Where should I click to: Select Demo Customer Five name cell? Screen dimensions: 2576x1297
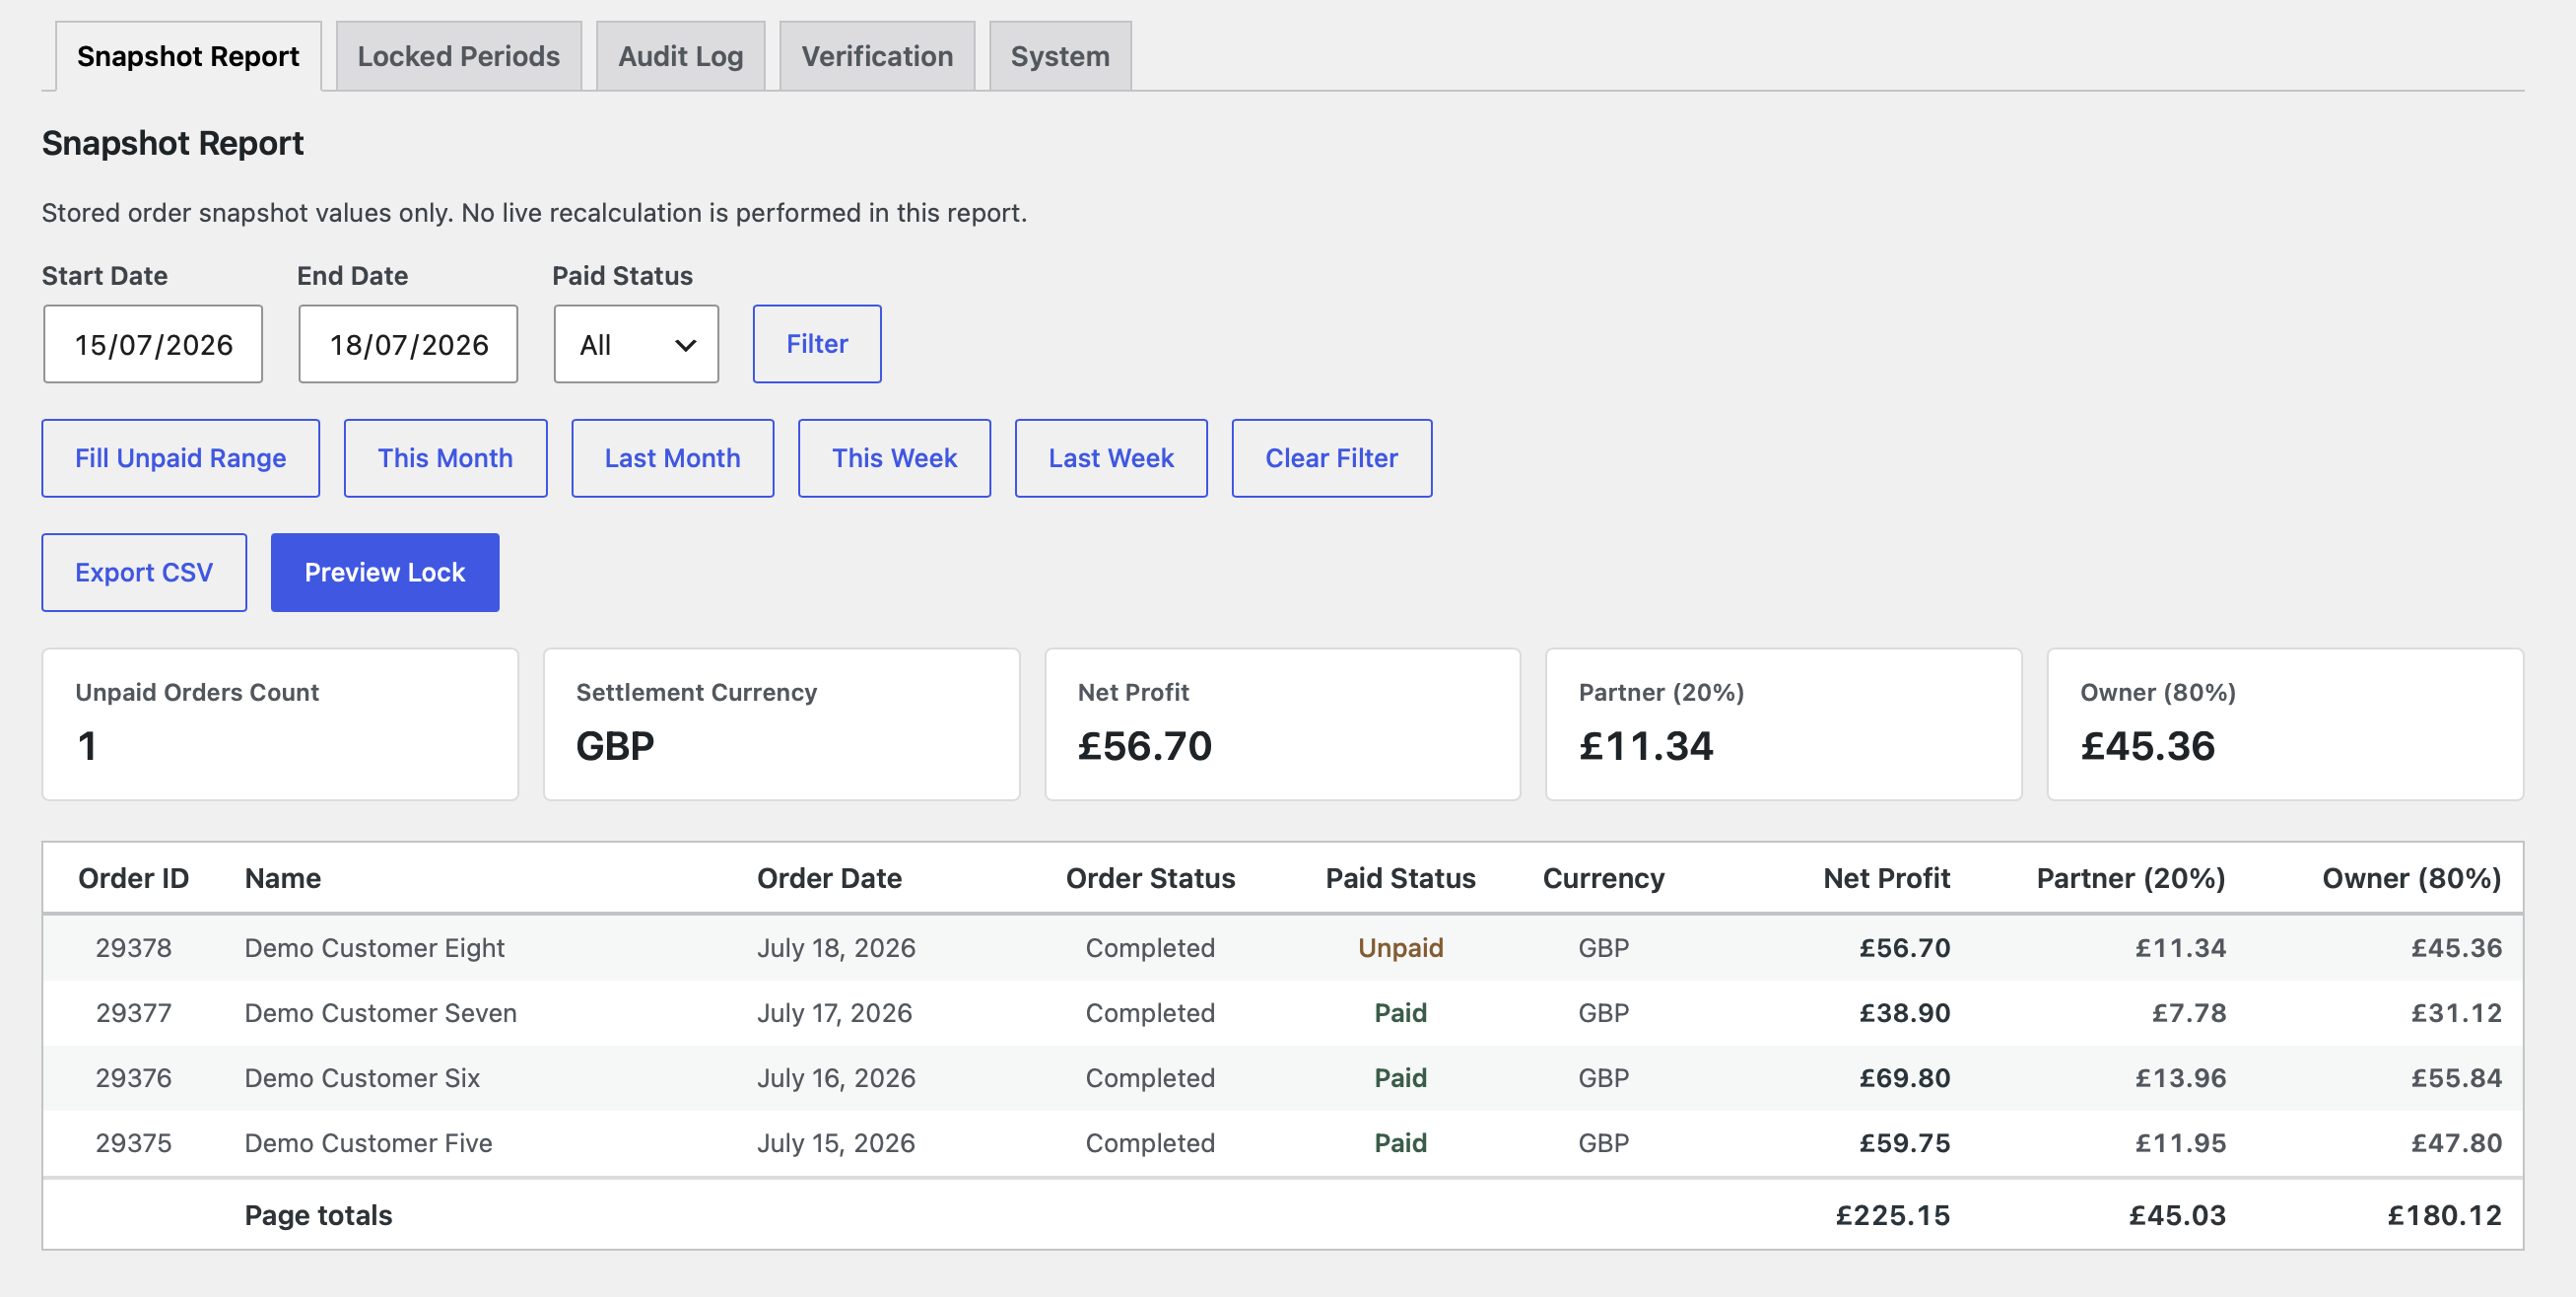coord(369,1142)
